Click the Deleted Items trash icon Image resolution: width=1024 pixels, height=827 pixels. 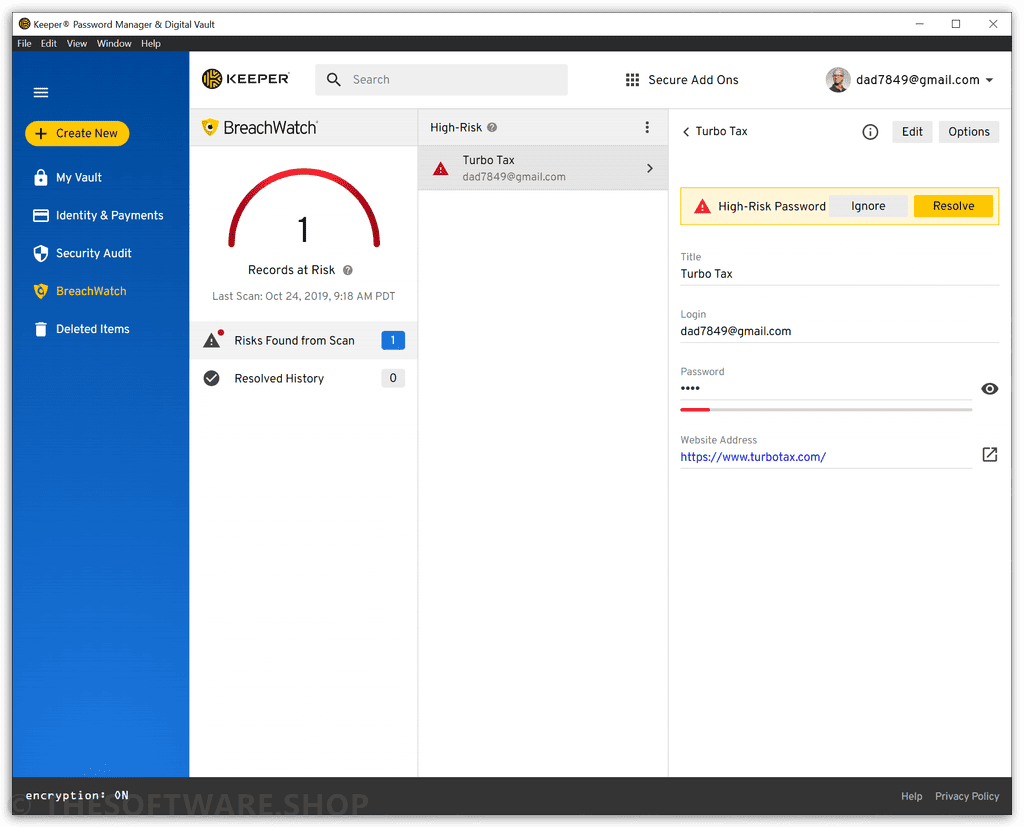click(40, 329)
